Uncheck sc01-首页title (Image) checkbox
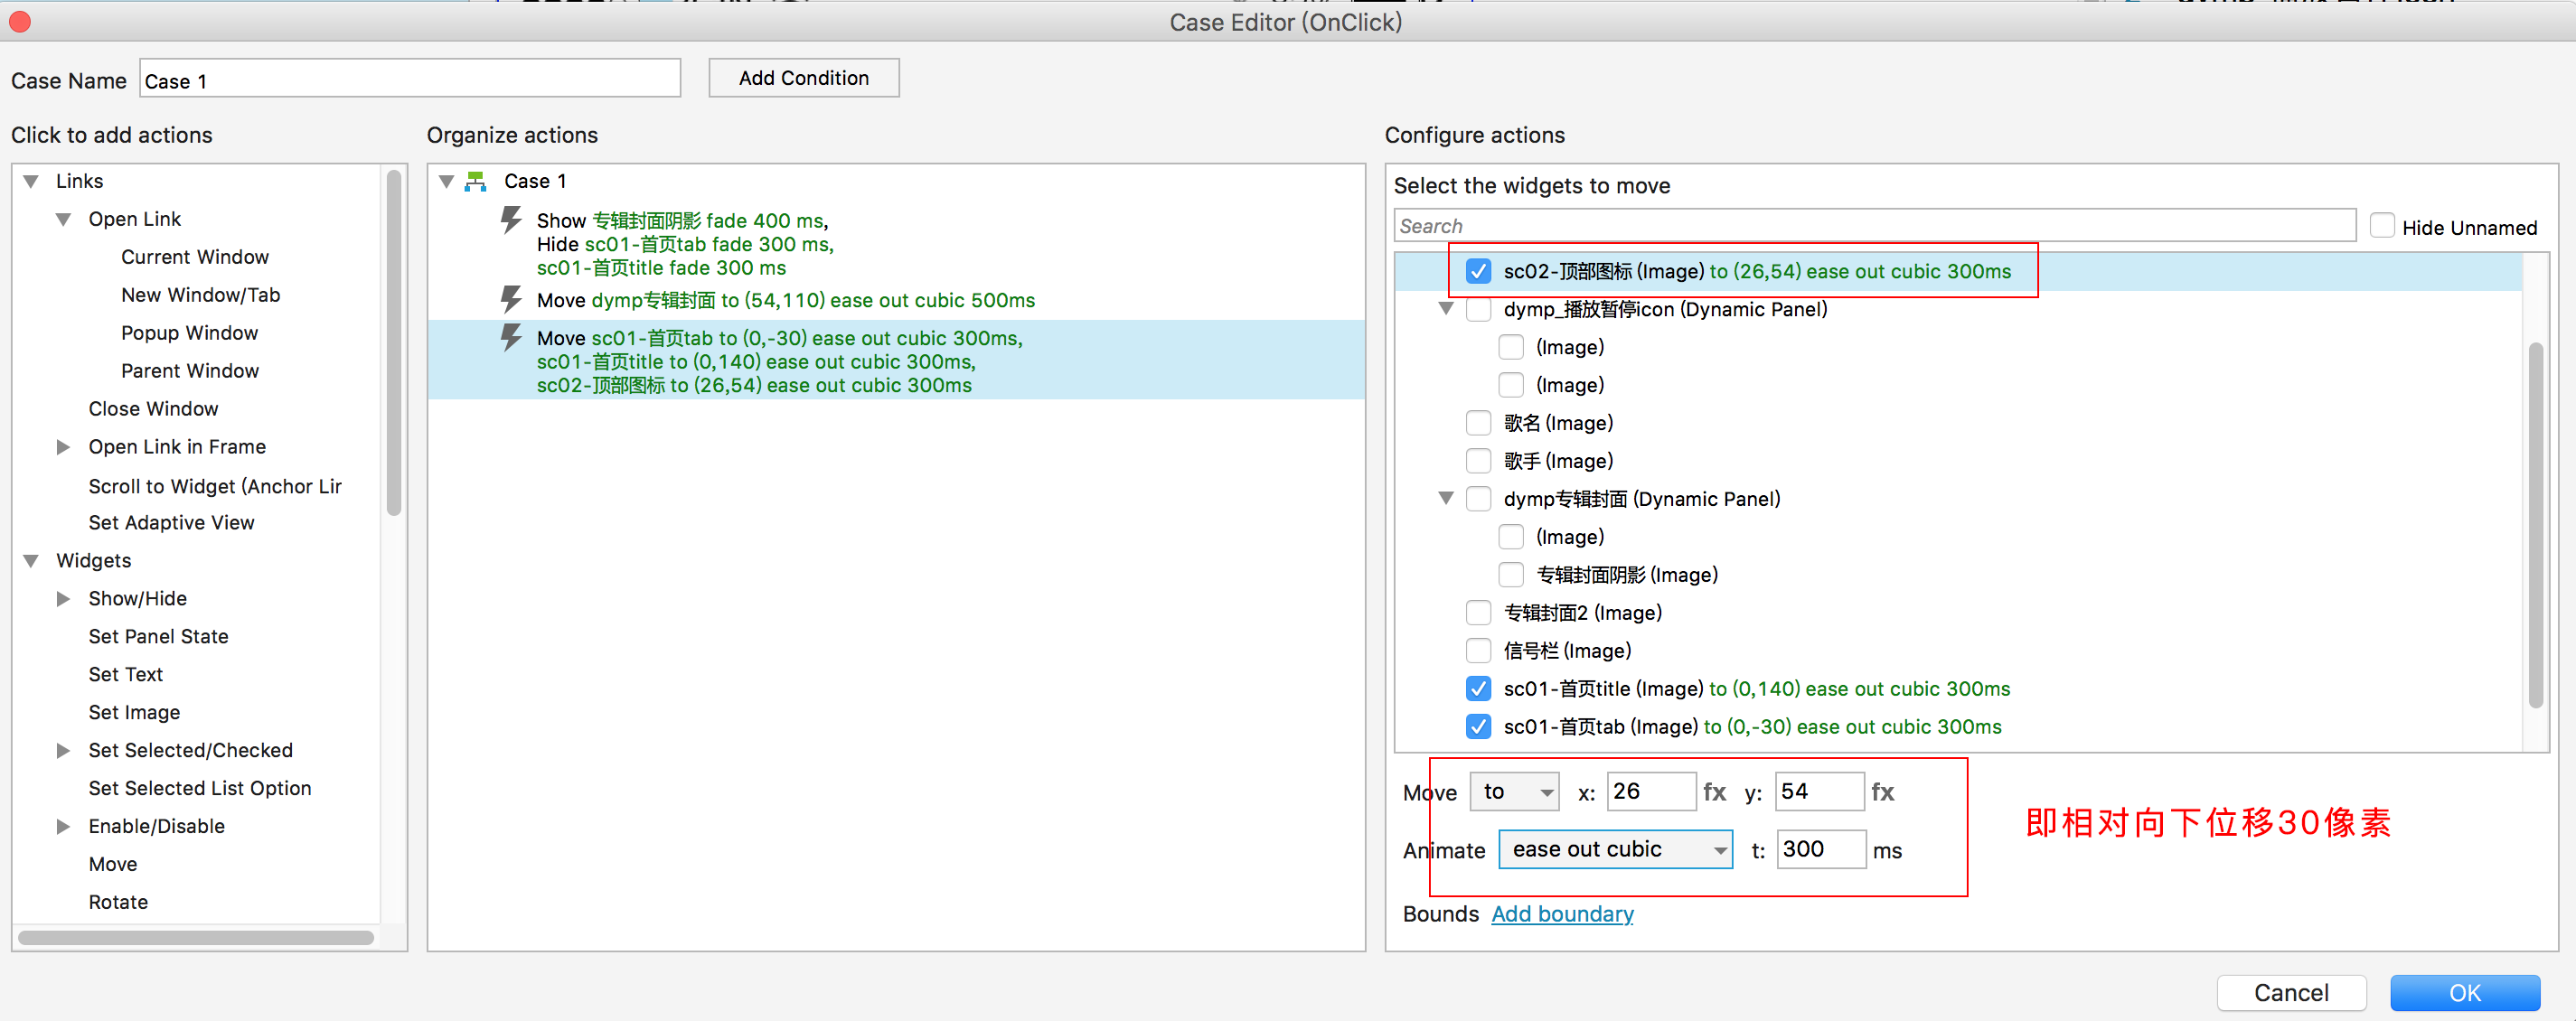Screen dimensions: 2576x1021 (x=1478, y=689)
